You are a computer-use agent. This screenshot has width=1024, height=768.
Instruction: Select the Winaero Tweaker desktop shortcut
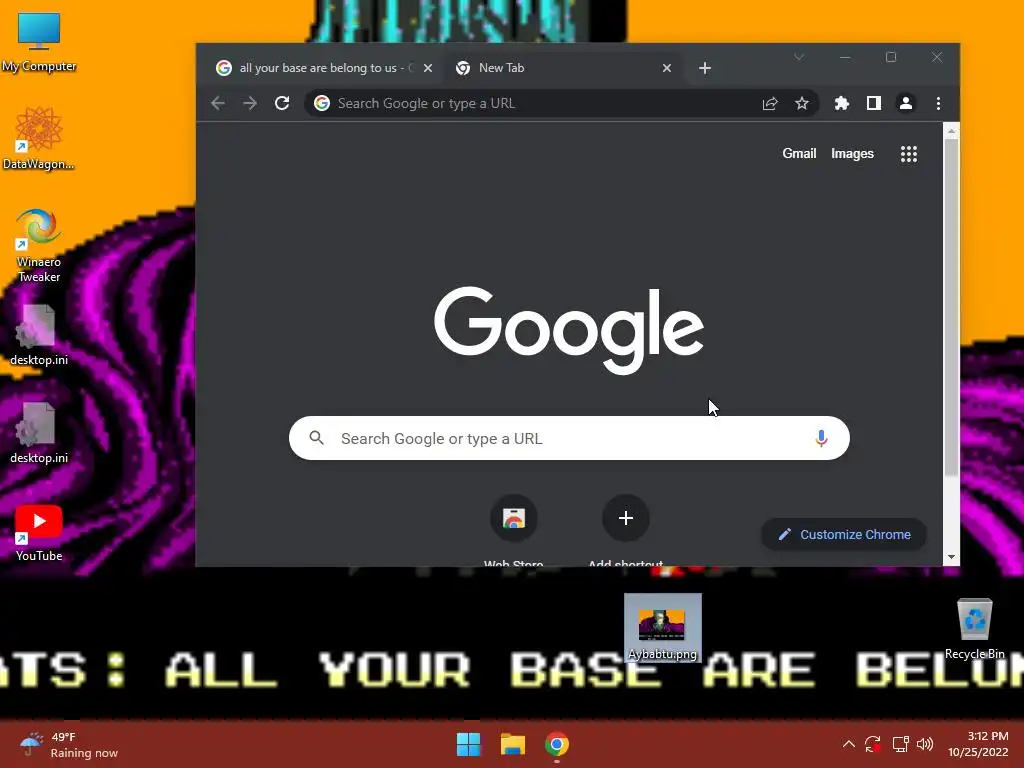(x=39, y=246)
